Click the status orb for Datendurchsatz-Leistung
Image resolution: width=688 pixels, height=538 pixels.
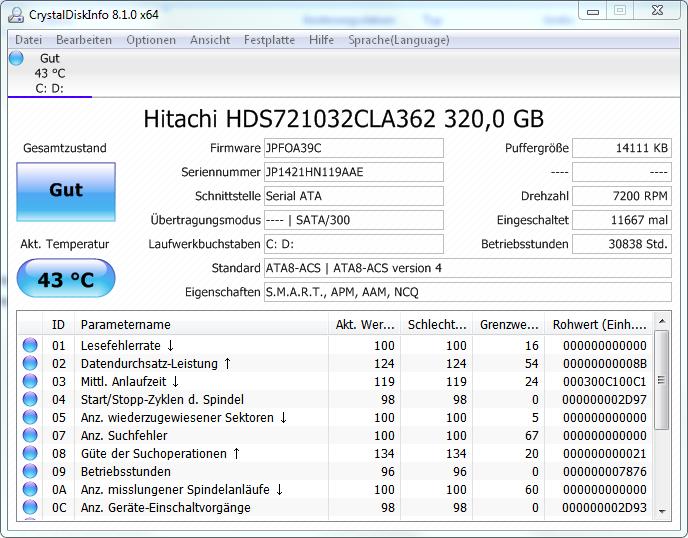(30, 363)
